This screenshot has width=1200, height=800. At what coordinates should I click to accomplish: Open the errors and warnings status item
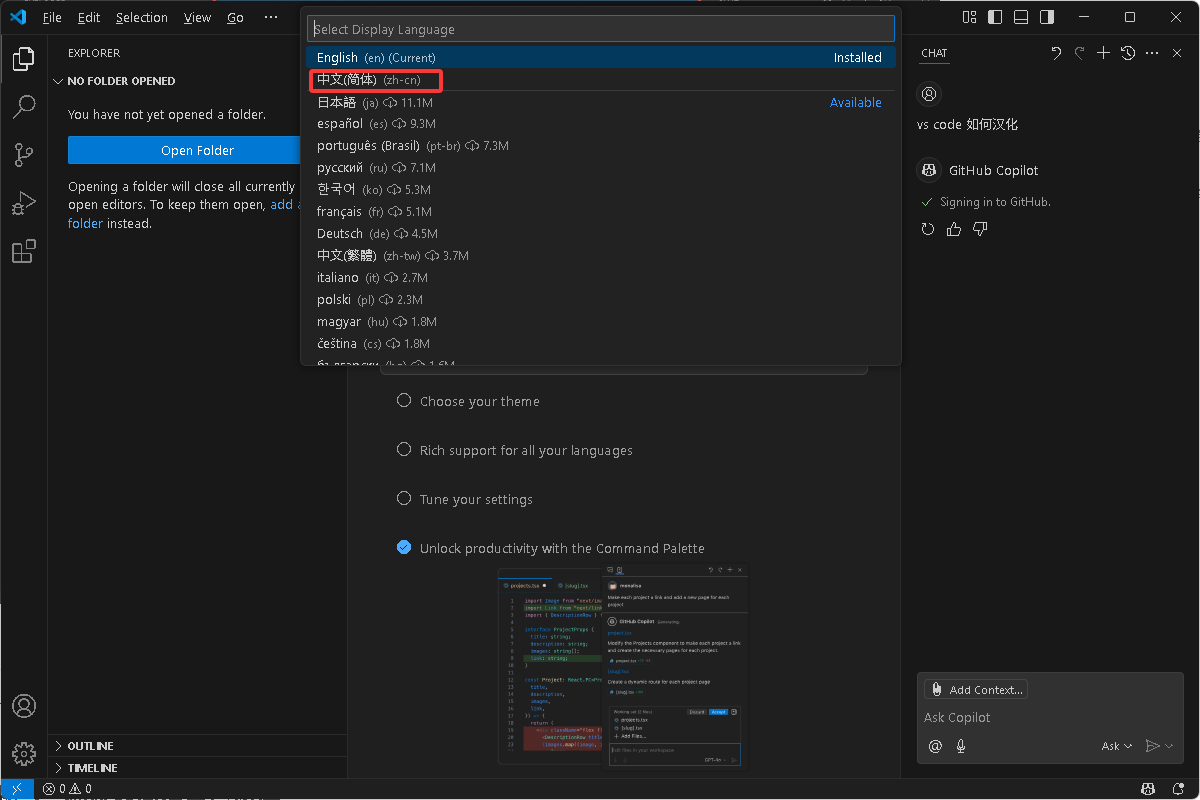67,789
